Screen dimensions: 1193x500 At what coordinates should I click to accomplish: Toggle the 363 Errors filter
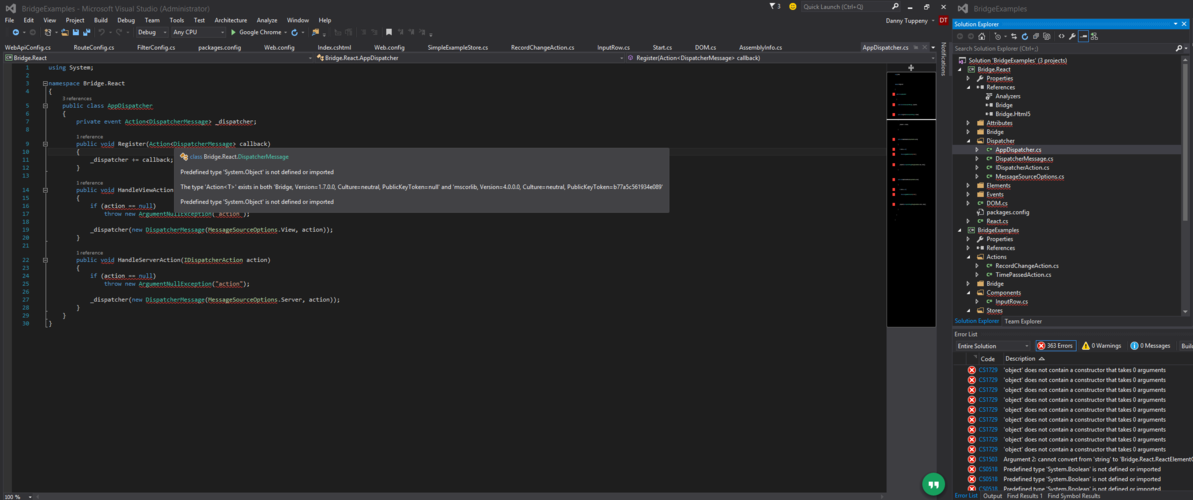click(1056, 346)
